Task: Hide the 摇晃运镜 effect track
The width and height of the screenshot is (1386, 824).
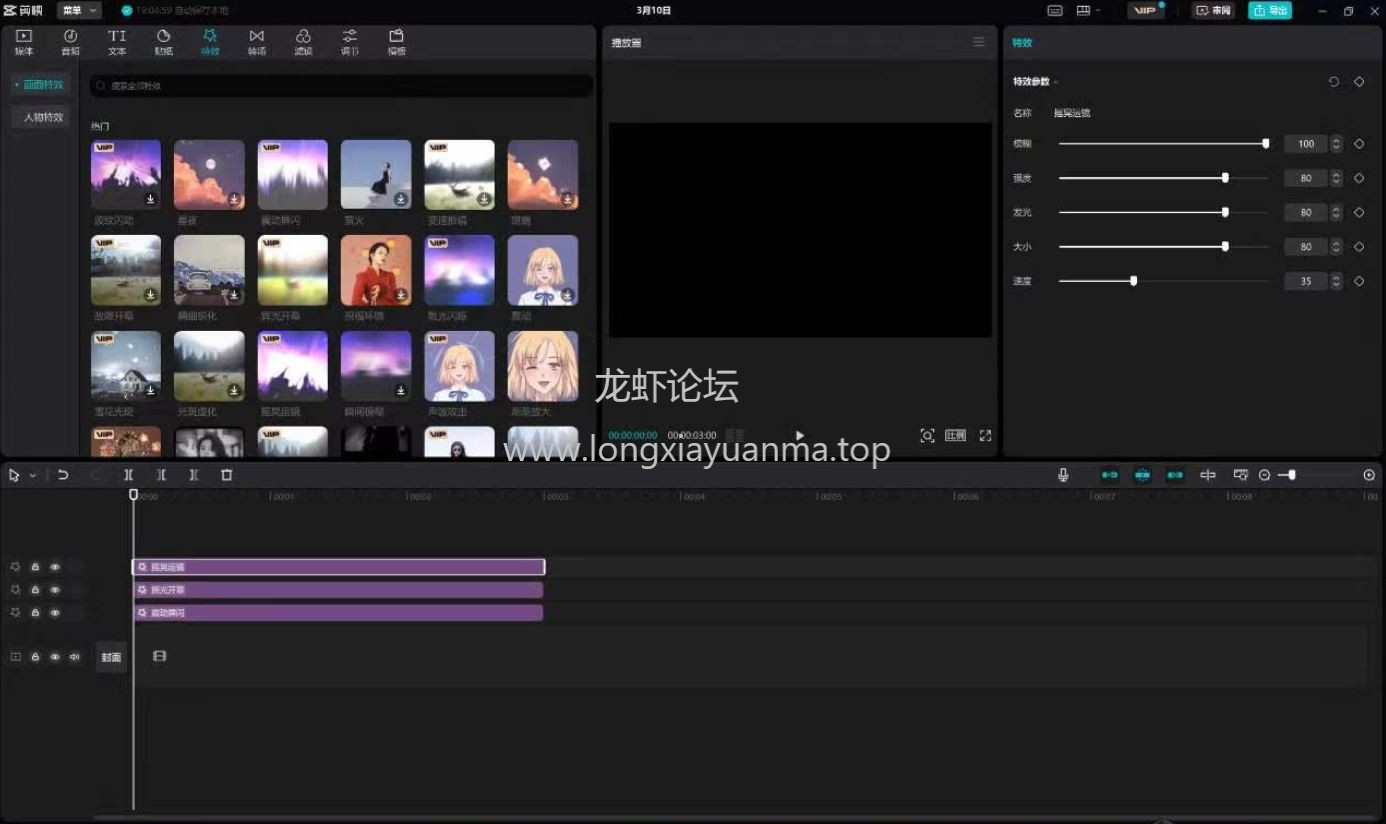Action: 55,567
